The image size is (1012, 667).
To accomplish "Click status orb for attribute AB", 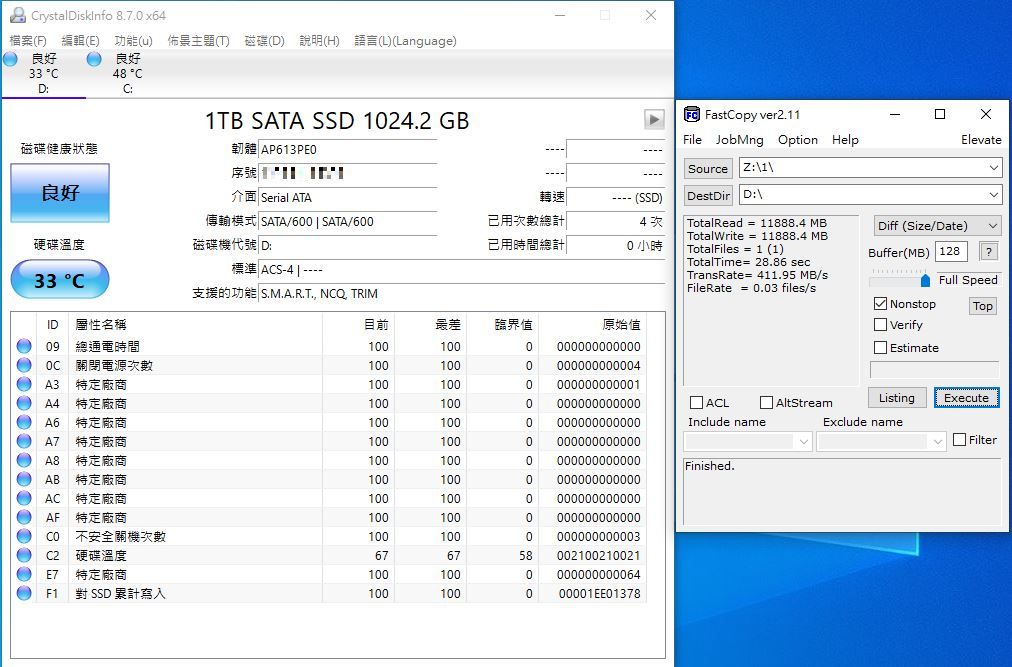I will (x=24, y=479).
